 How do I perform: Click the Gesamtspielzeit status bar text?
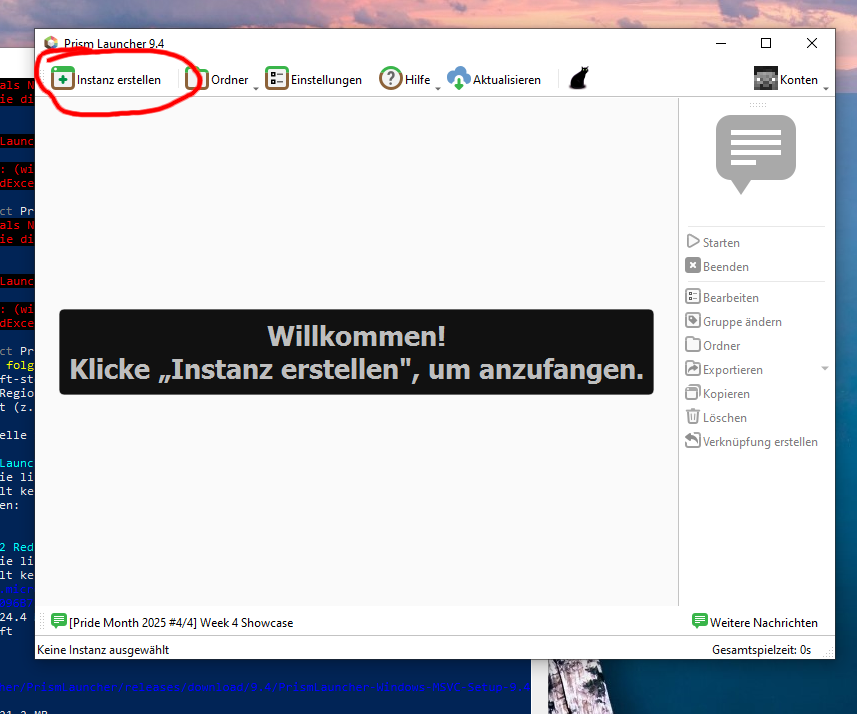(761, 648)
